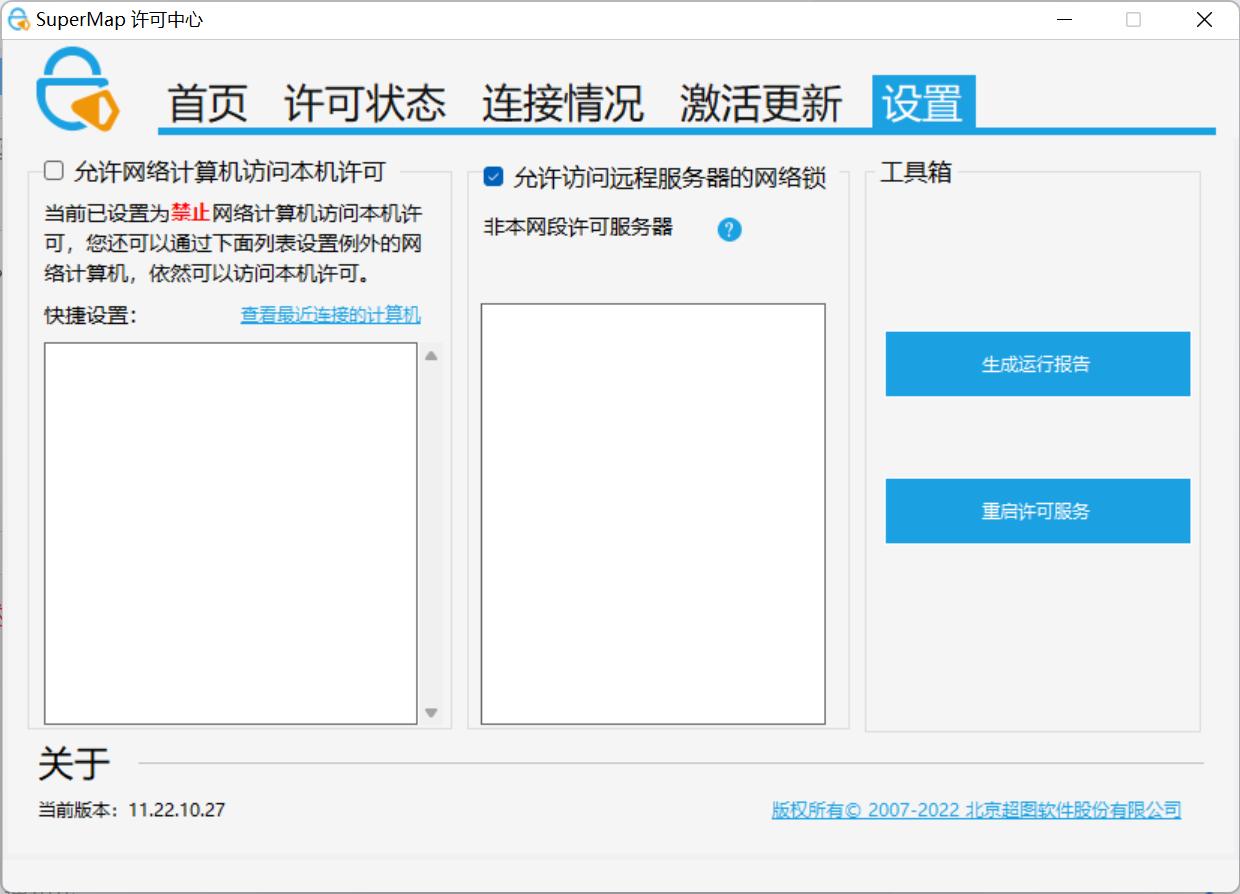
Task: Open the 版权所有 北京超图软件 copyright link
Action: (x=976, y=810)
